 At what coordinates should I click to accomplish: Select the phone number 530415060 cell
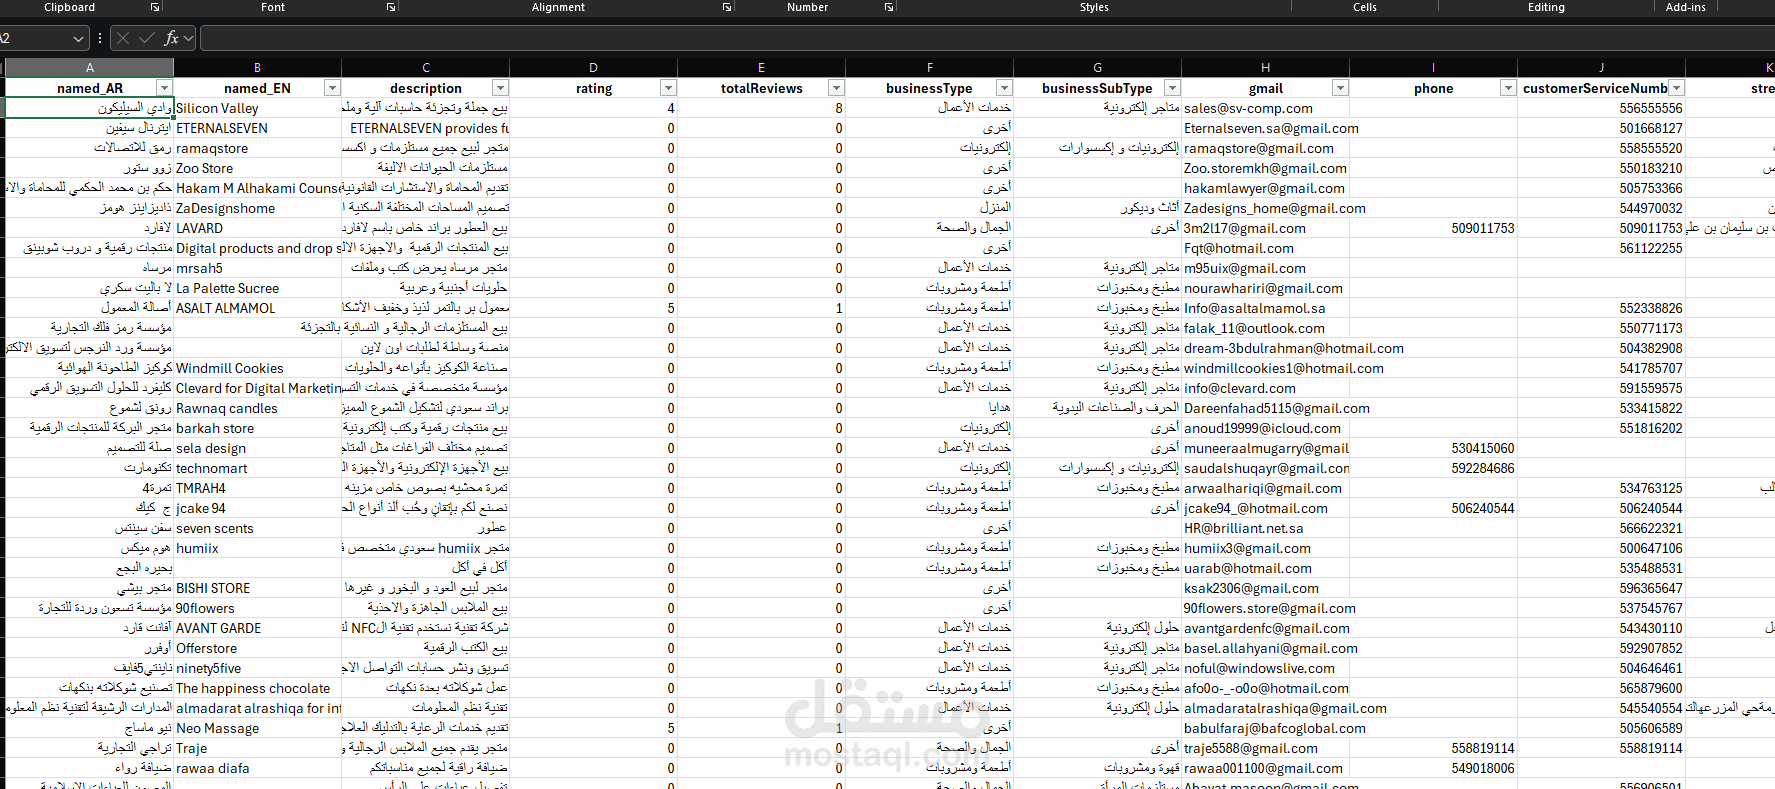click(1433, 448)
